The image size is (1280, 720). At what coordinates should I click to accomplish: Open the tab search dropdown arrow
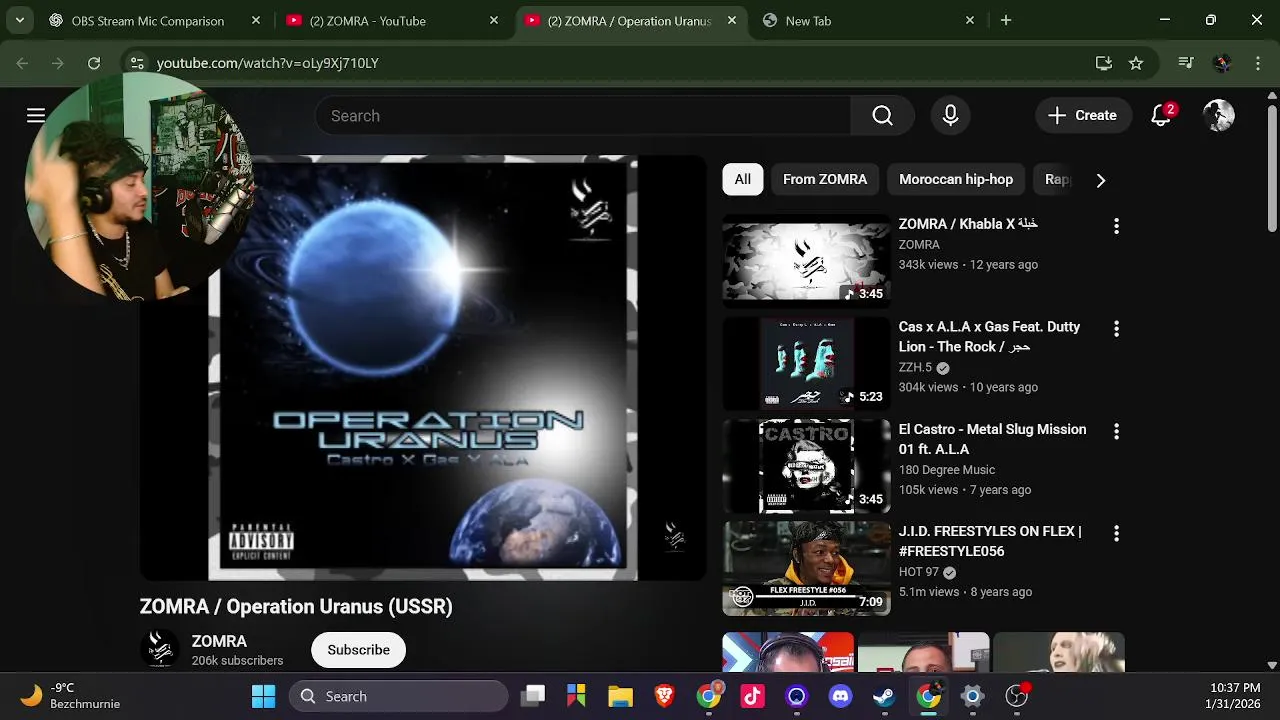(x=20, y=20)
